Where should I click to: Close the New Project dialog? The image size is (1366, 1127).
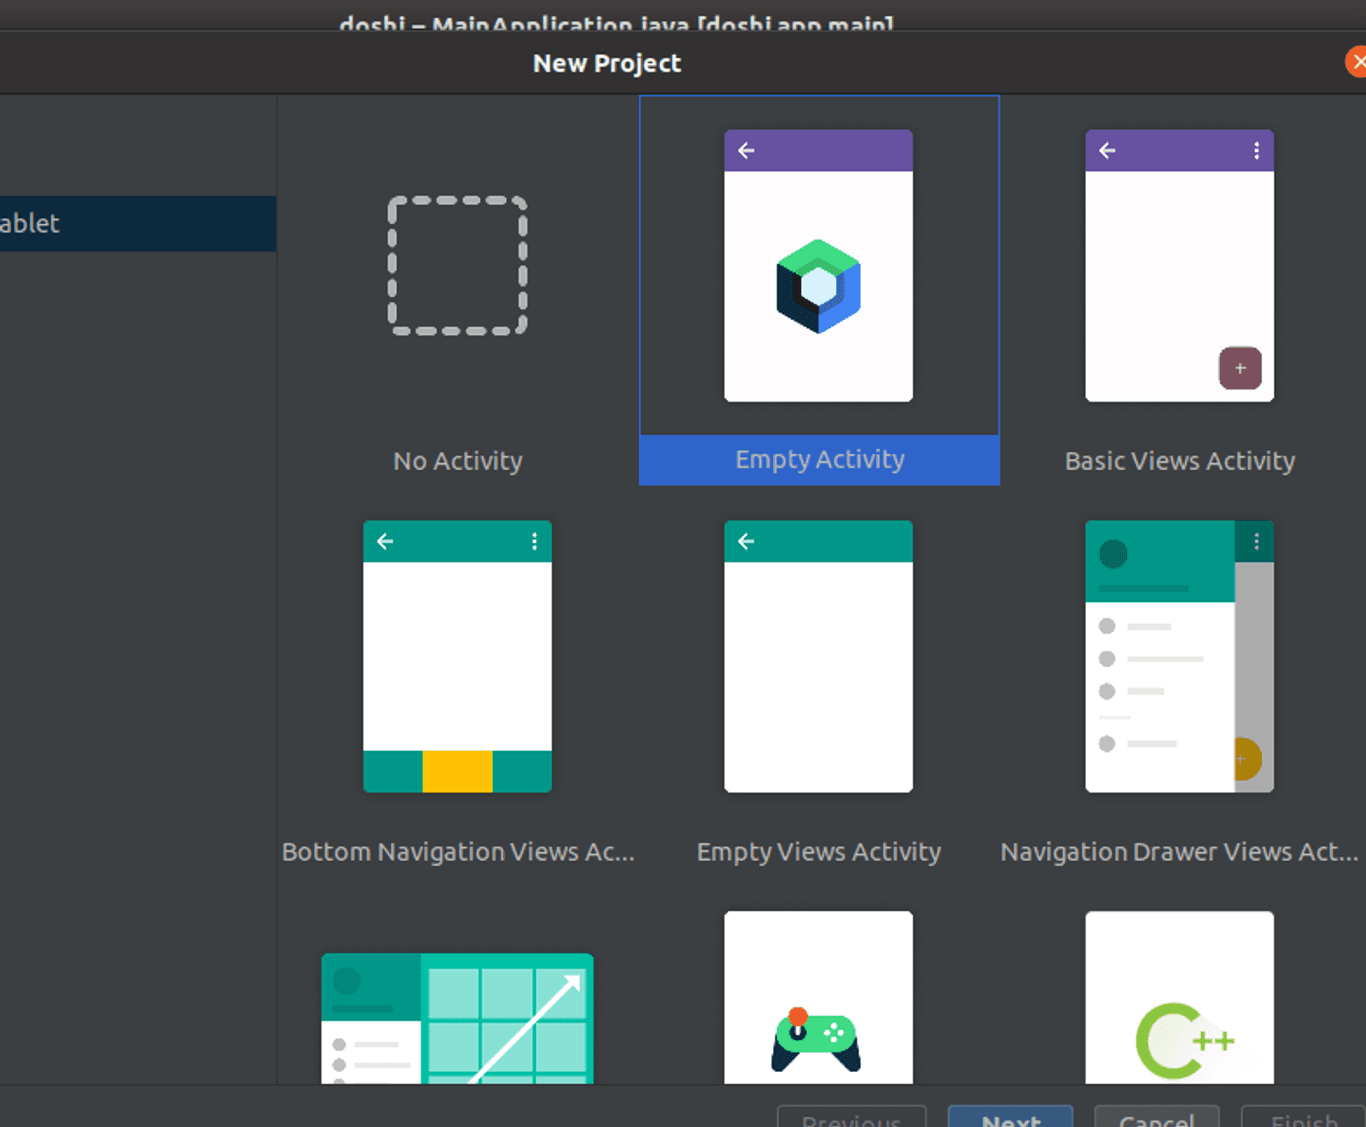pos(1357,62)
